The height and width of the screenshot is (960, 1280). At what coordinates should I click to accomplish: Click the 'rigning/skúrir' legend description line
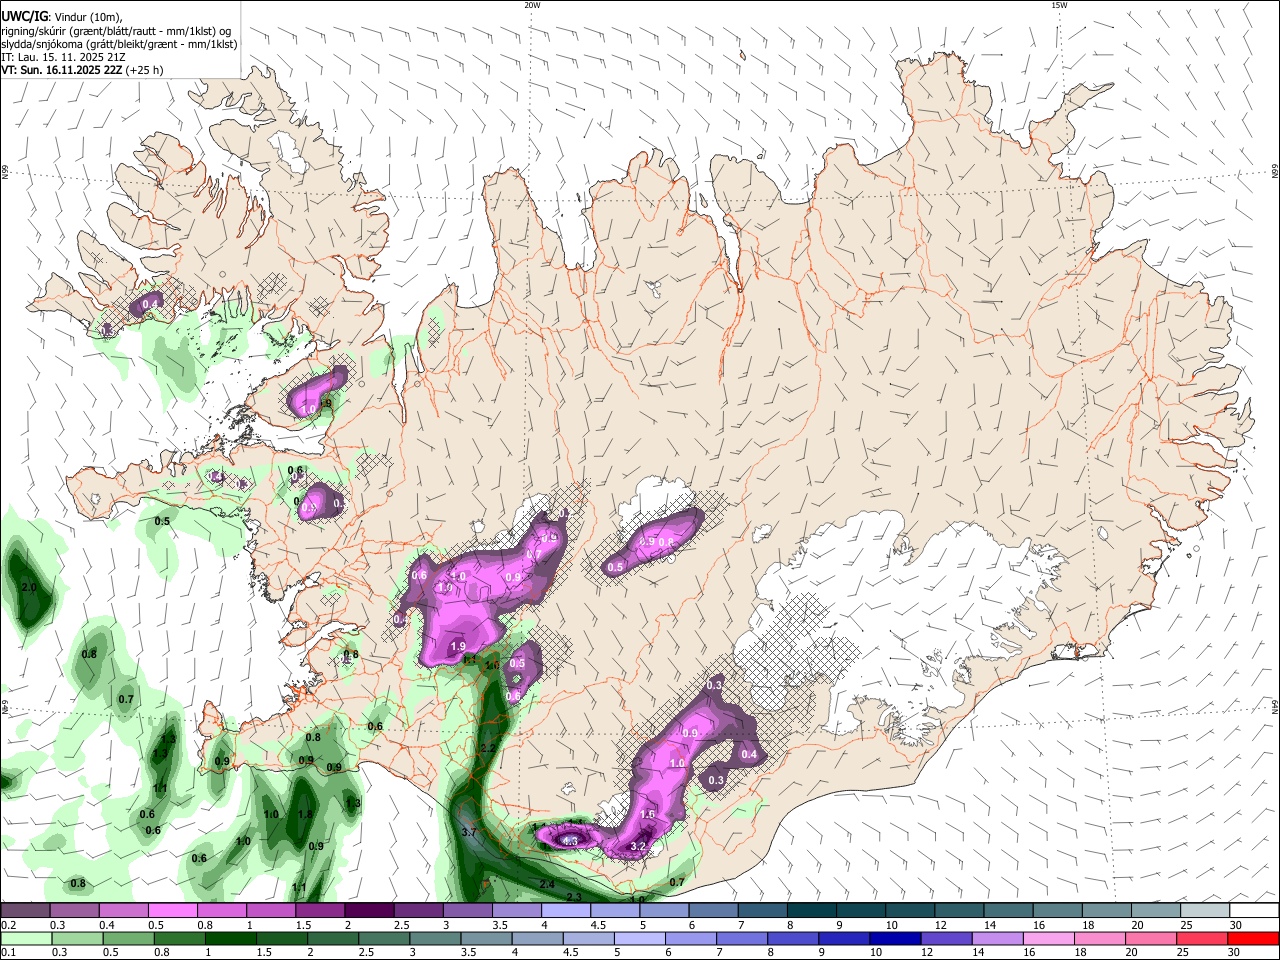(116, 30)
